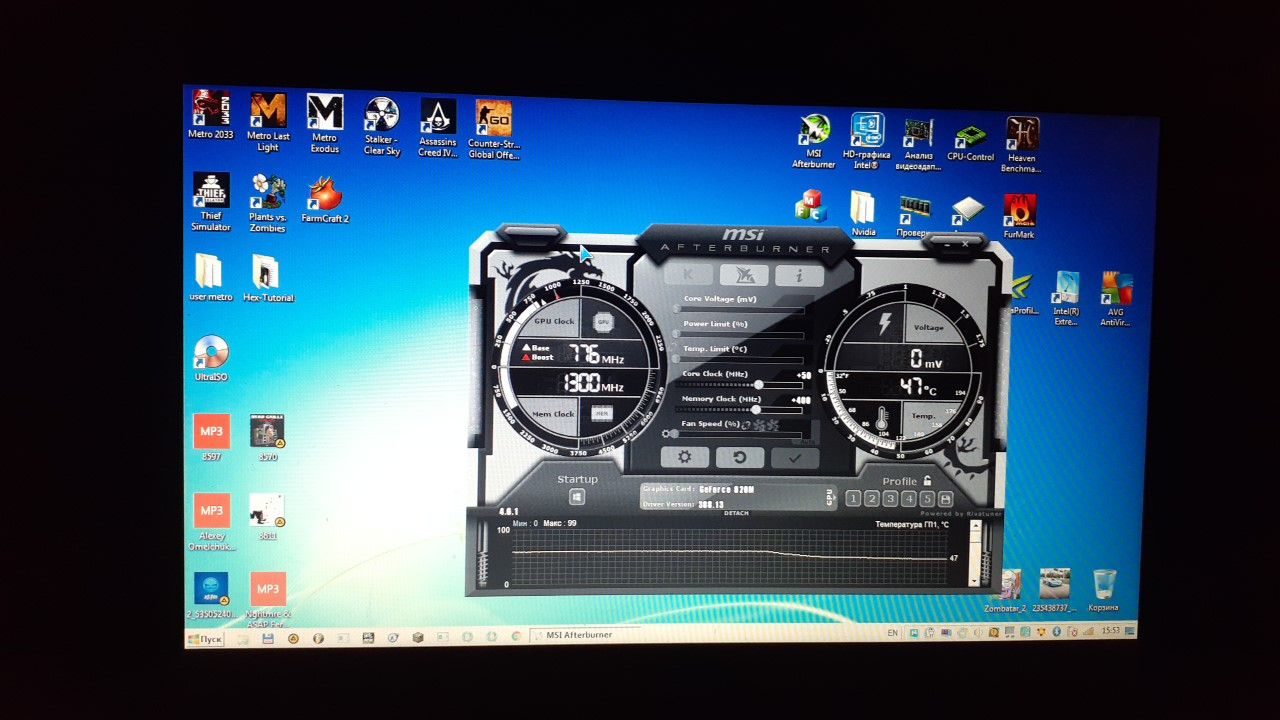This screenshot has width=1280, height=720.
Task: Open the Metro Last Light desktop shortcut
Action: [x=268, y=122]
